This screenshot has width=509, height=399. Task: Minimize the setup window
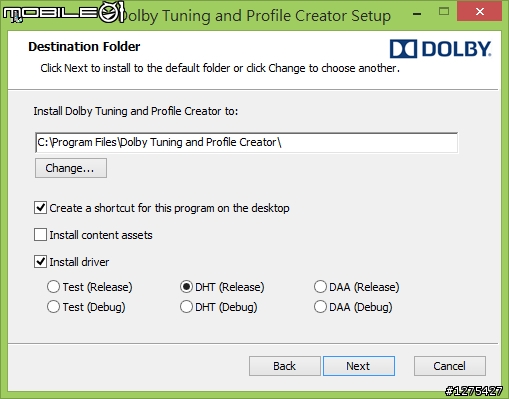pyautogui.click(x=417, y=13)
